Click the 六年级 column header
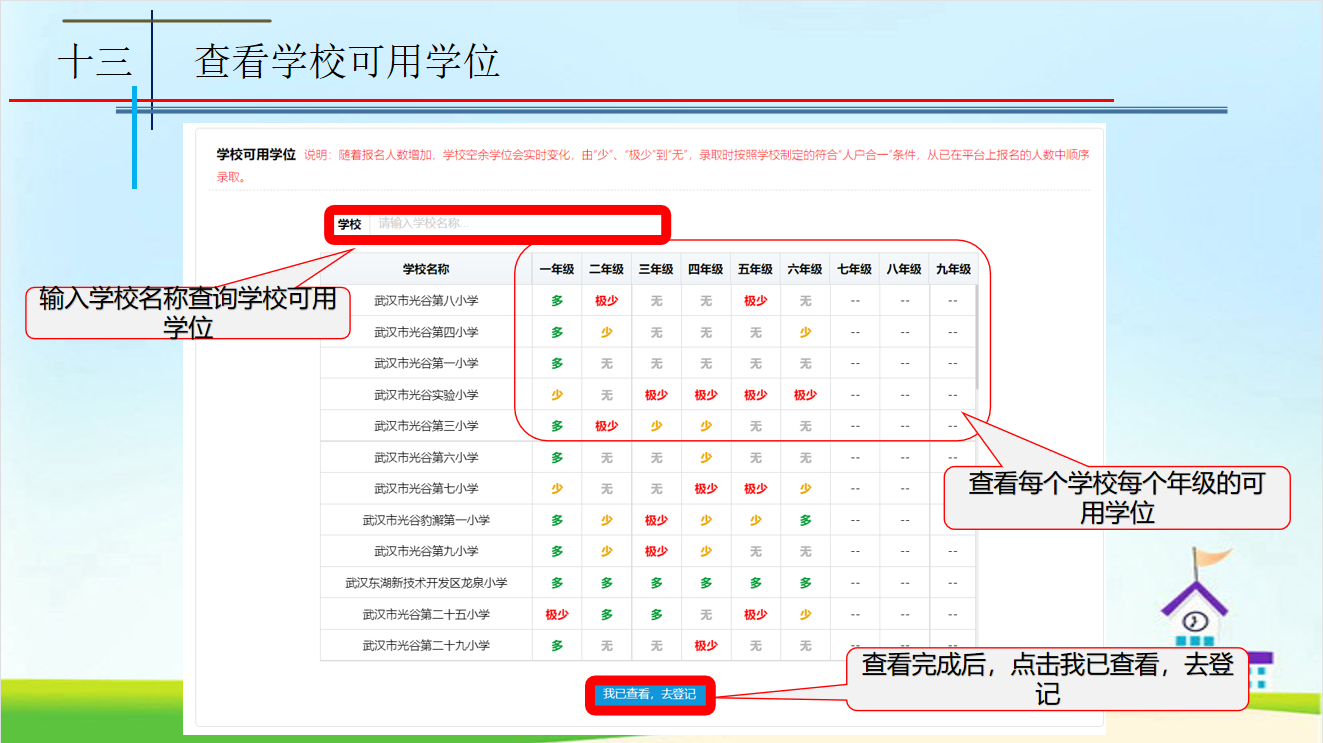This screenshot has width=1323, height=743. point(805,269)
